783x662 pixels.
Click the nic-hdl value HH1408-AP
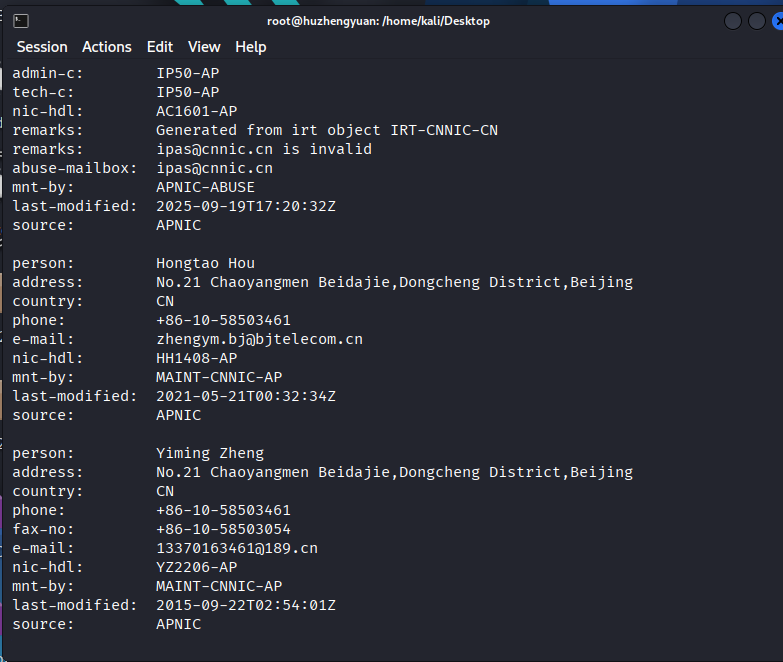click(197, 358)
